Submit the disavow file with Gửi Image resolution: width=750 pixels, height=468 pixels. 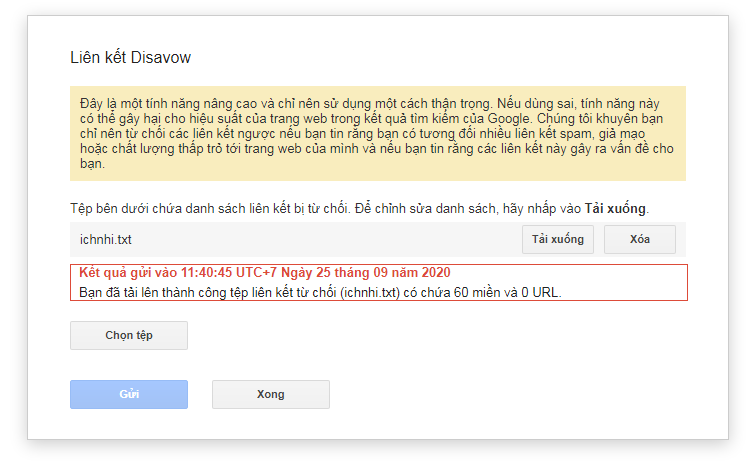pyautogui.click(x=128, y=394)
